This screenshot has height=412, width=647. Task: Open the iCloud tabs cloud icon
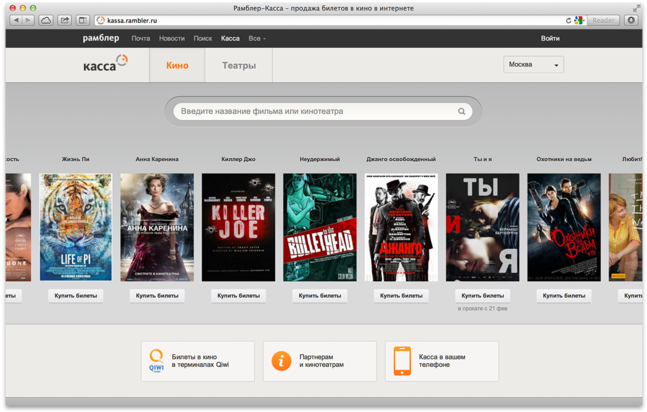(x=46, y=20)
